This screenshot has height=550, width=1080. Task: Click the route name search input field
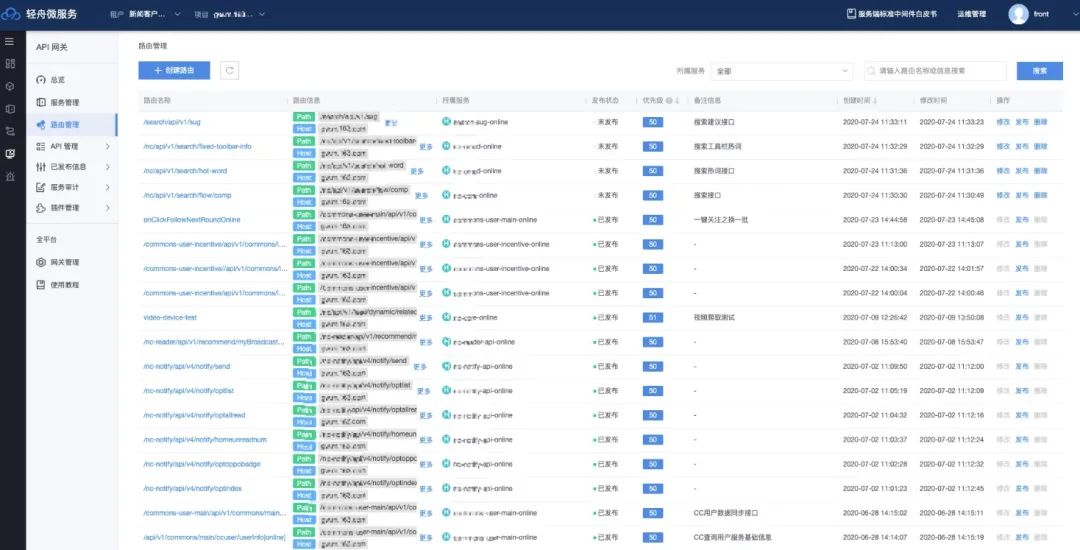pos(938,71)
